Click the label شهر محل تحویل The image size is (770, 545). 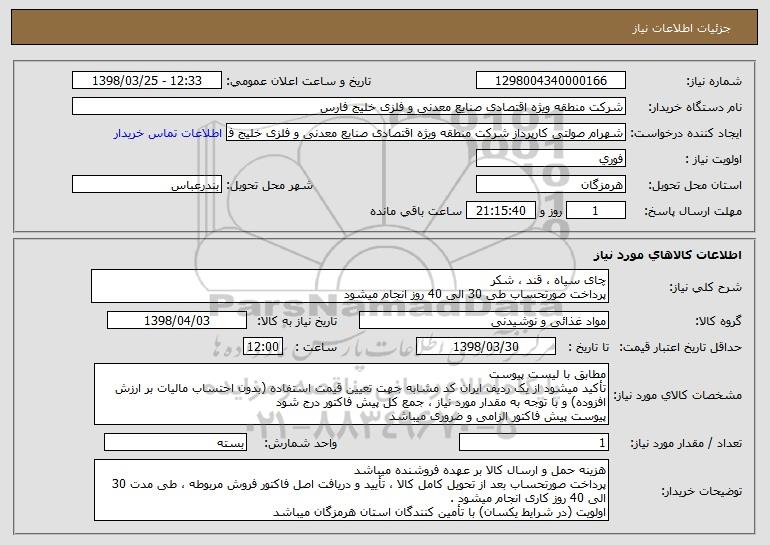click(269, 186)
